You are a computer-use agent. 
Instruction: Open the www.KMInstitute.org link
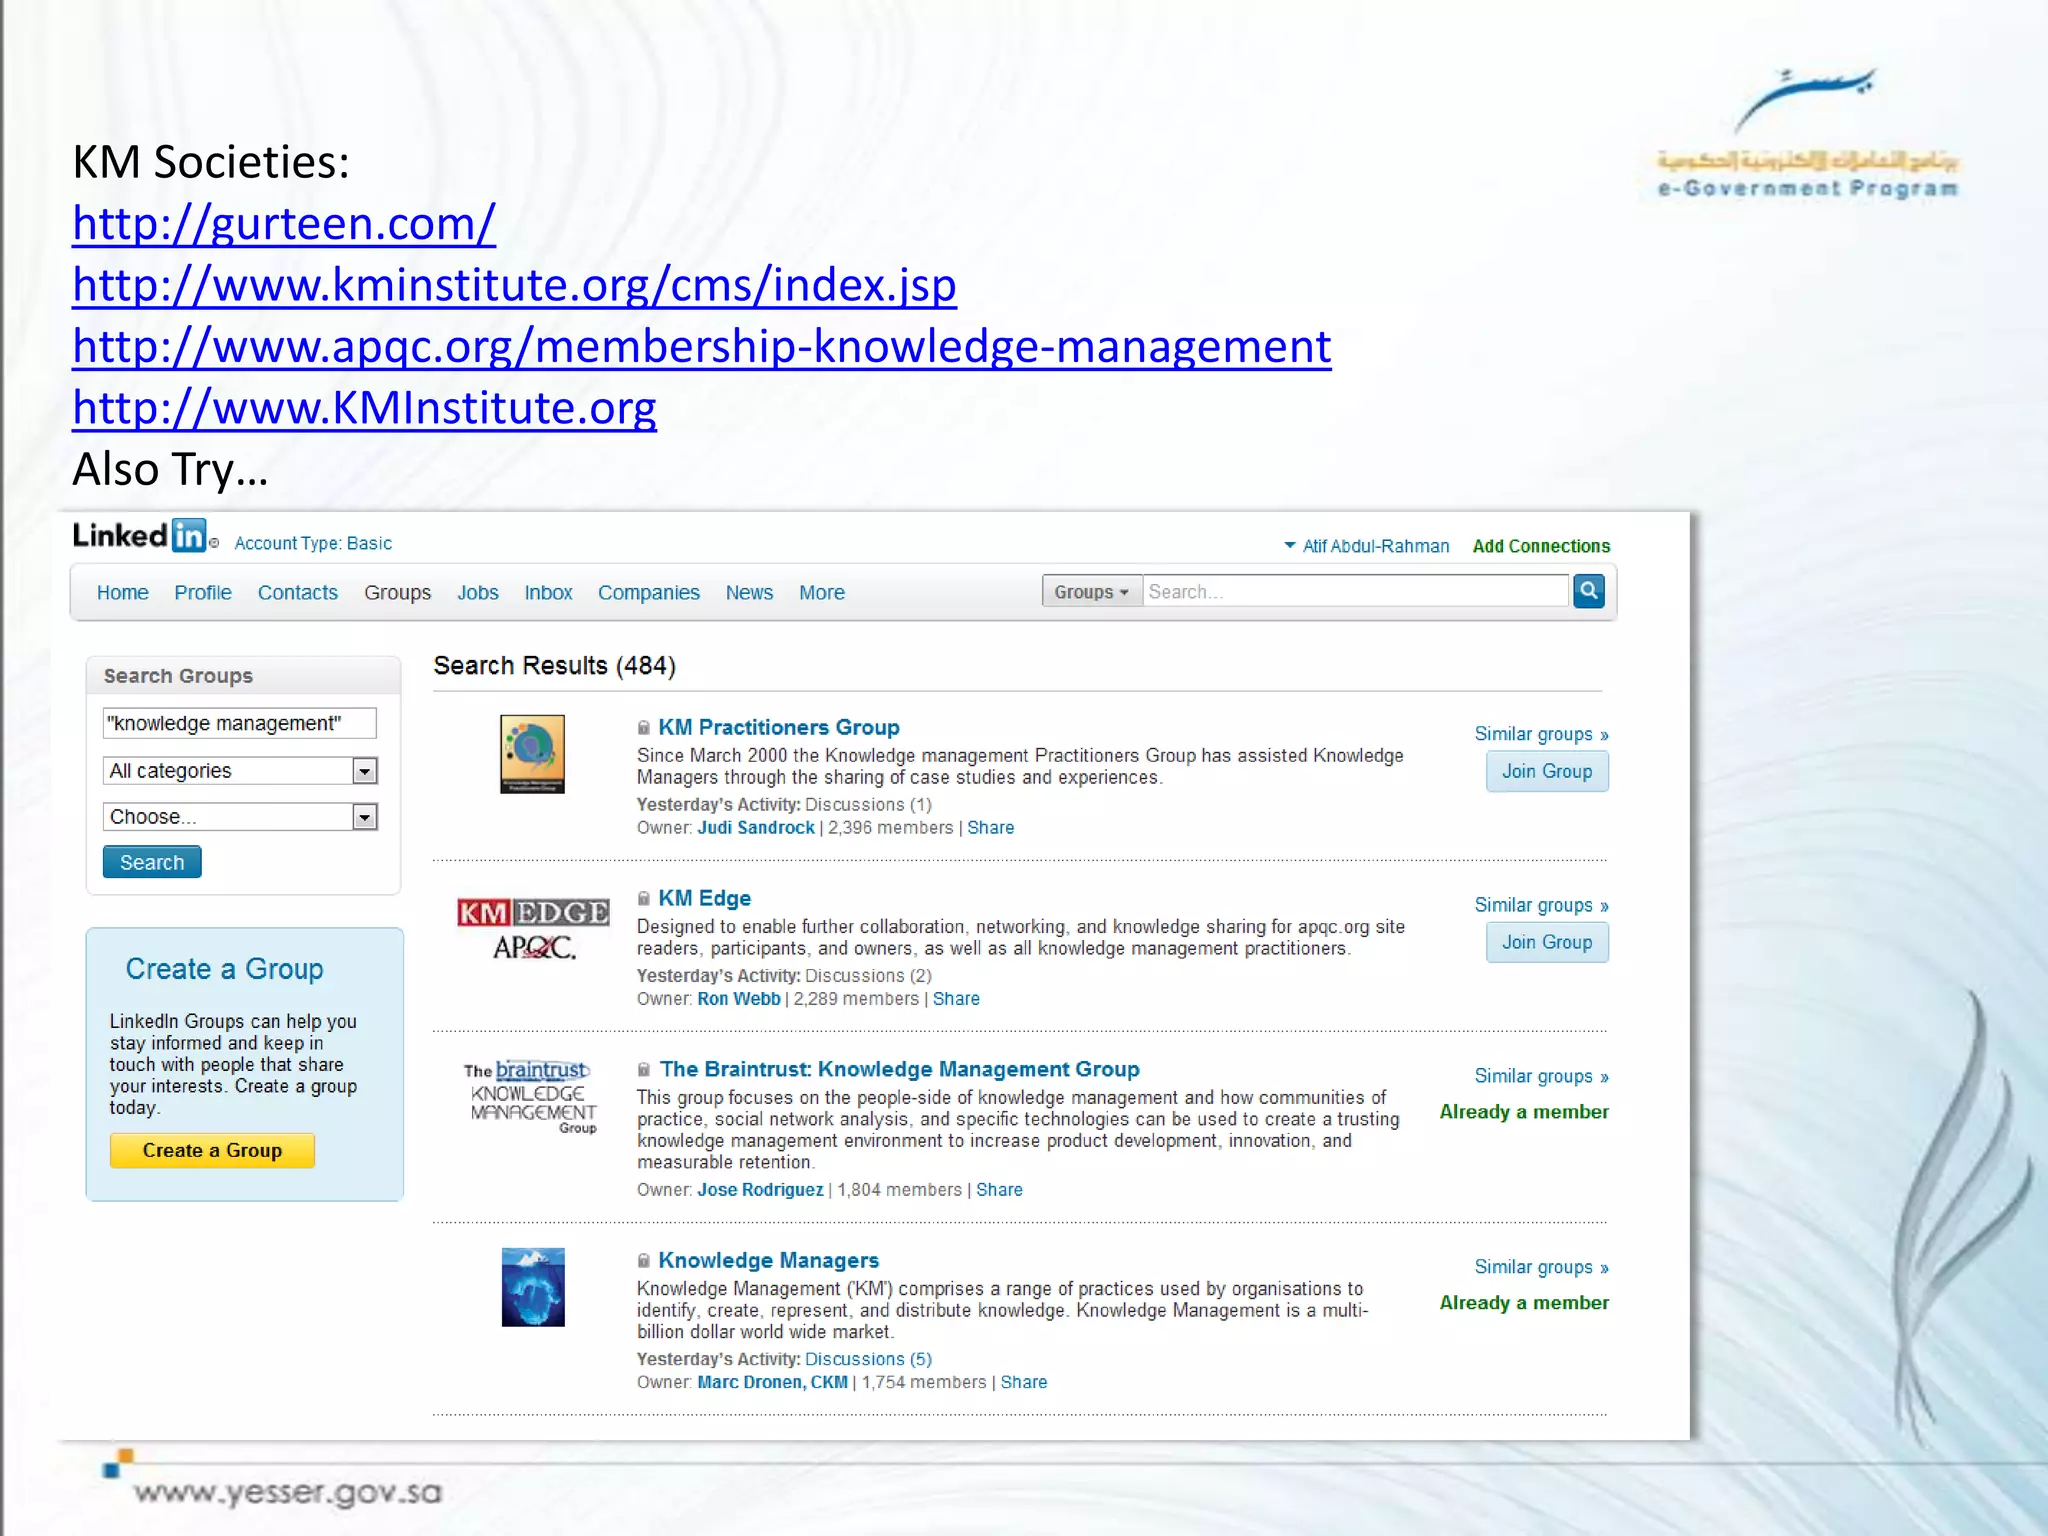(x=364, y=408)
